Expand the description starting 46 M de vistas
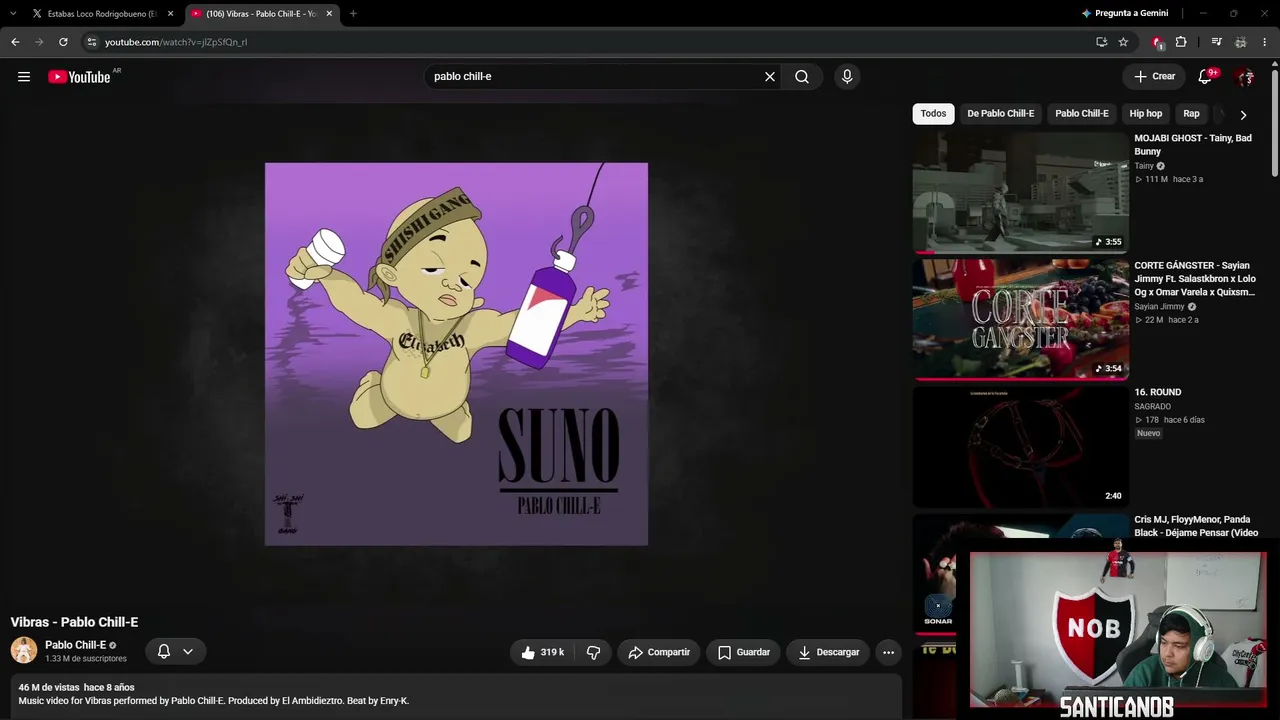This screenshot has width=1280, height=720. point(456,697)
